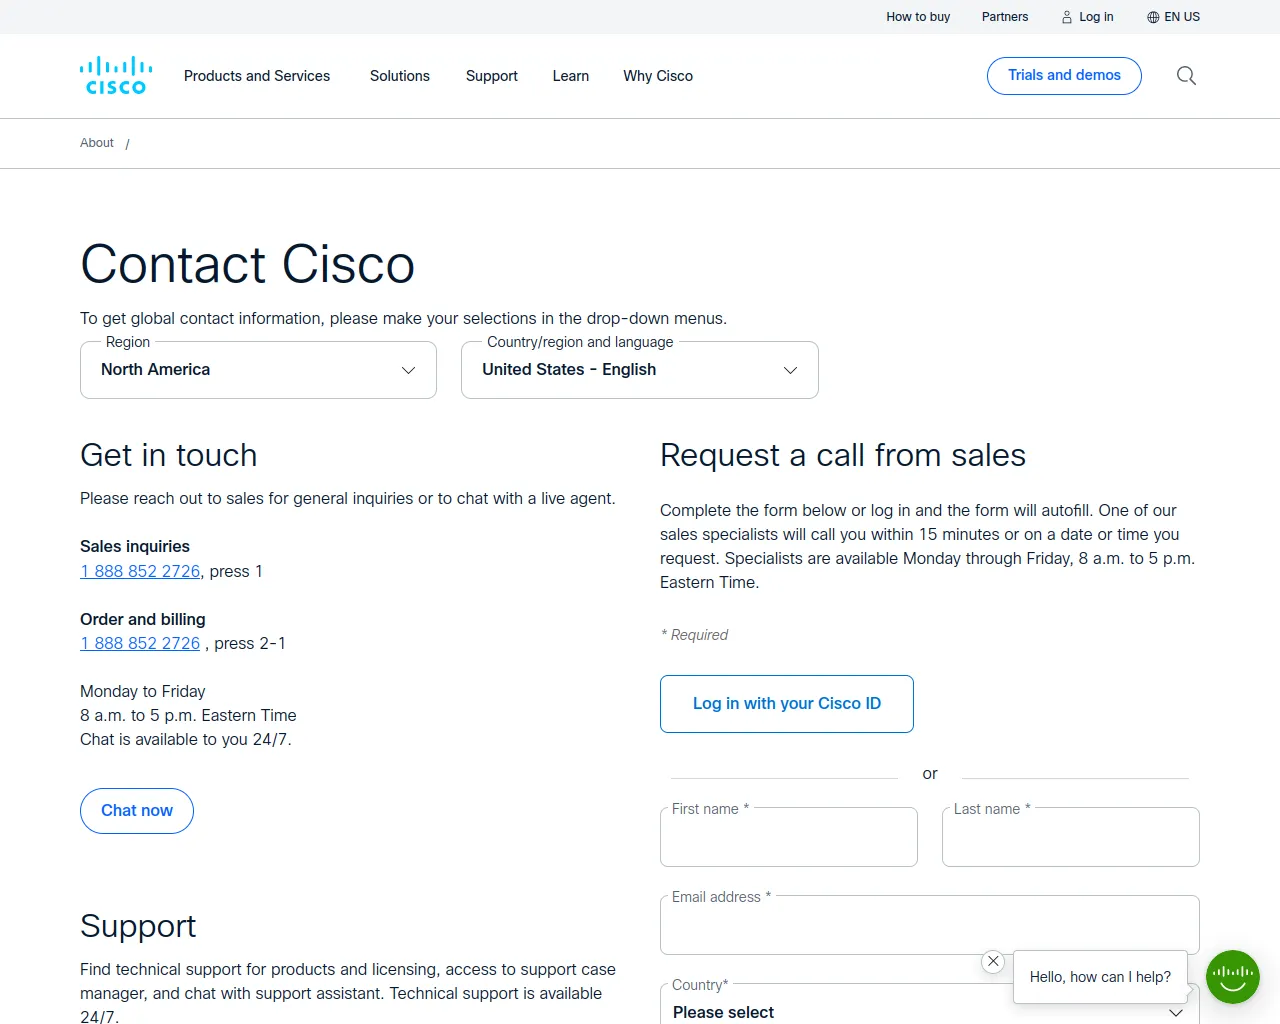
Task: Click the globe language icon
Action: pyautogui.click(x=1153, y=17)
